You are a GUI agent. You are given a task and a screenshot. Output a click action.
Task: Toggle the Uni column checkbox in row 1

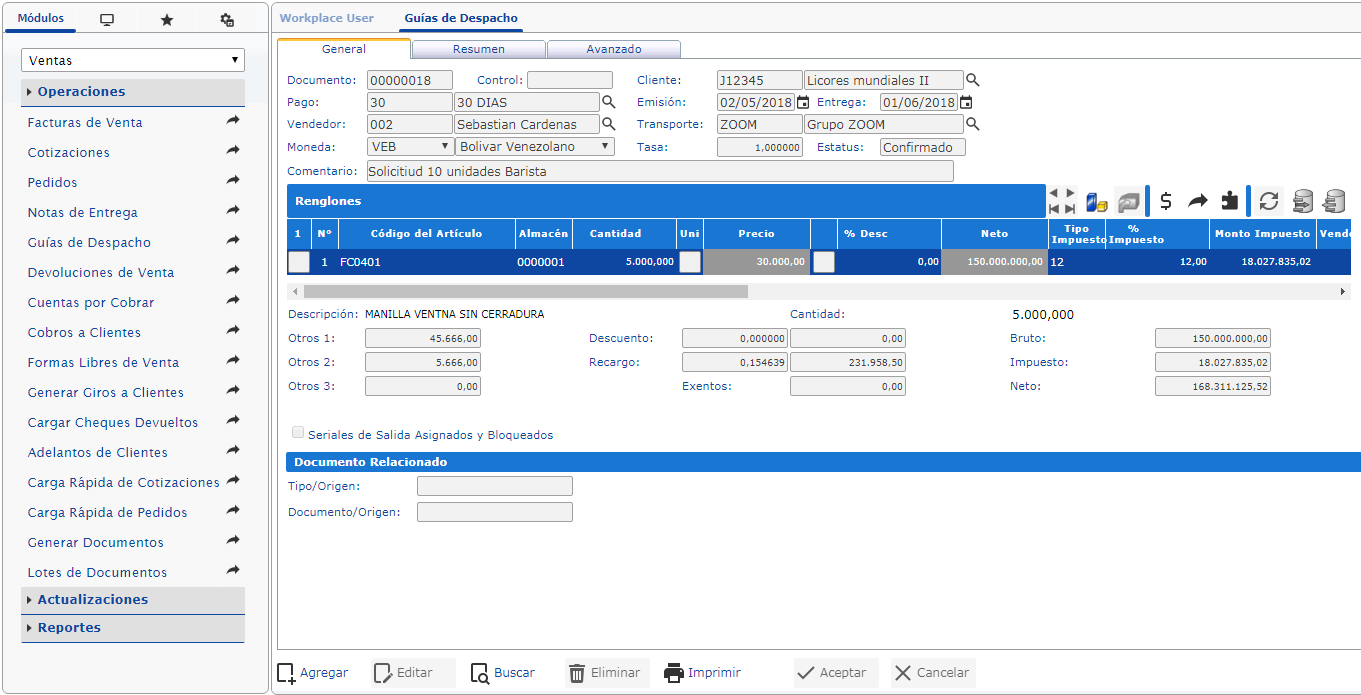coord(690,262)
